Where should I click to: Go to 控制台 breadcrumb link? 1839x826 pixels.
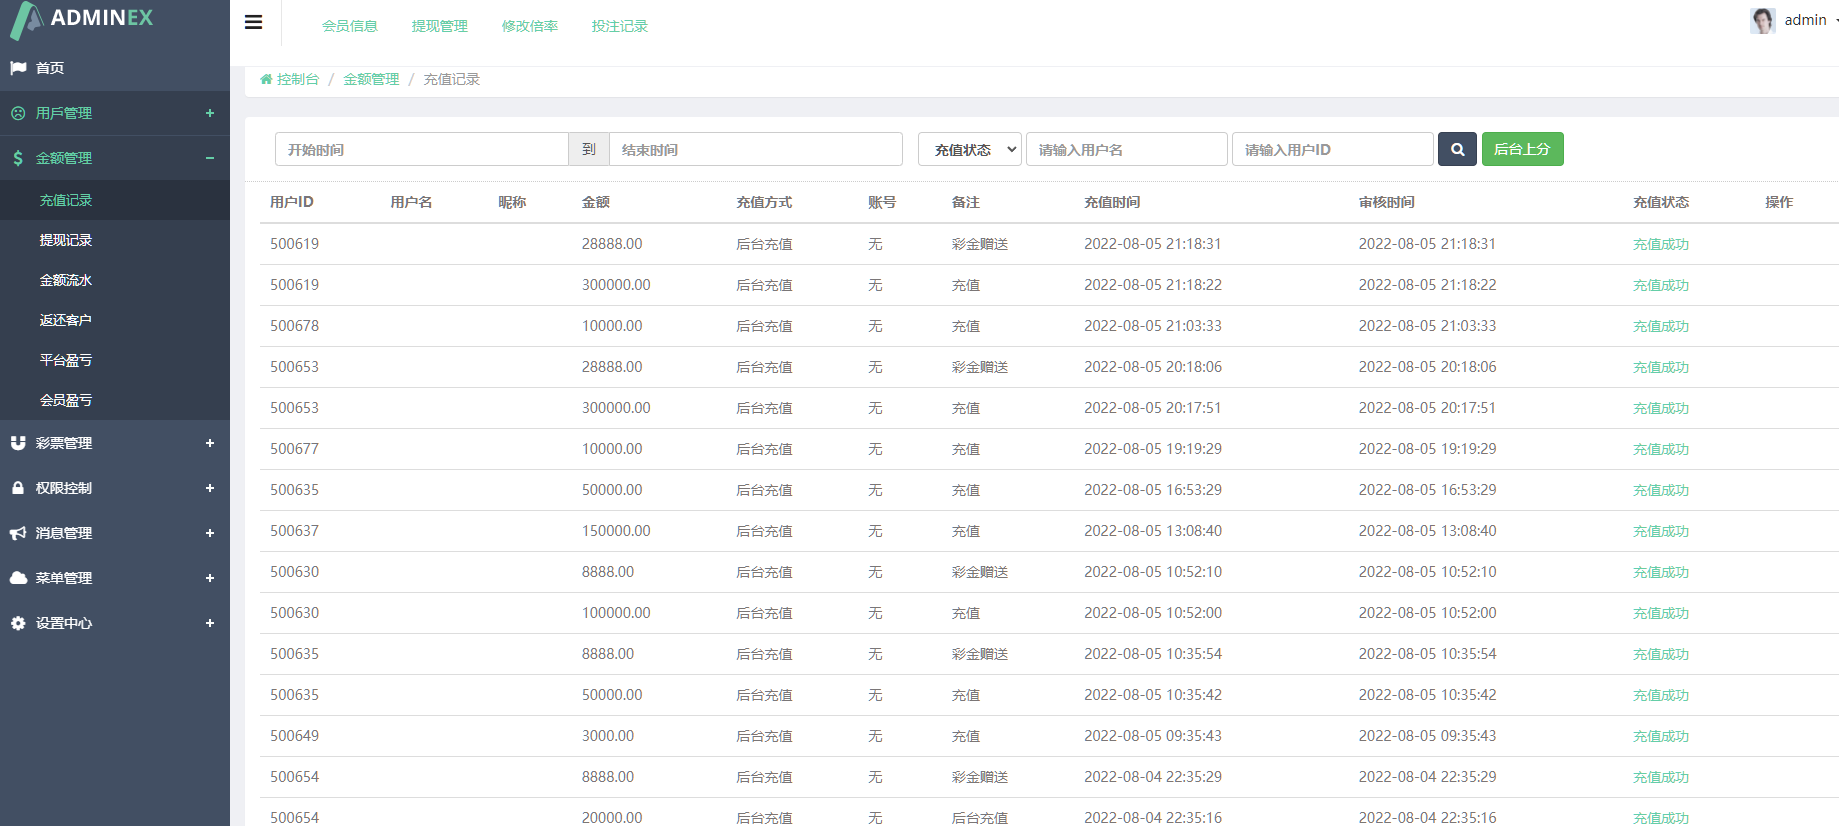click(297, 79)
